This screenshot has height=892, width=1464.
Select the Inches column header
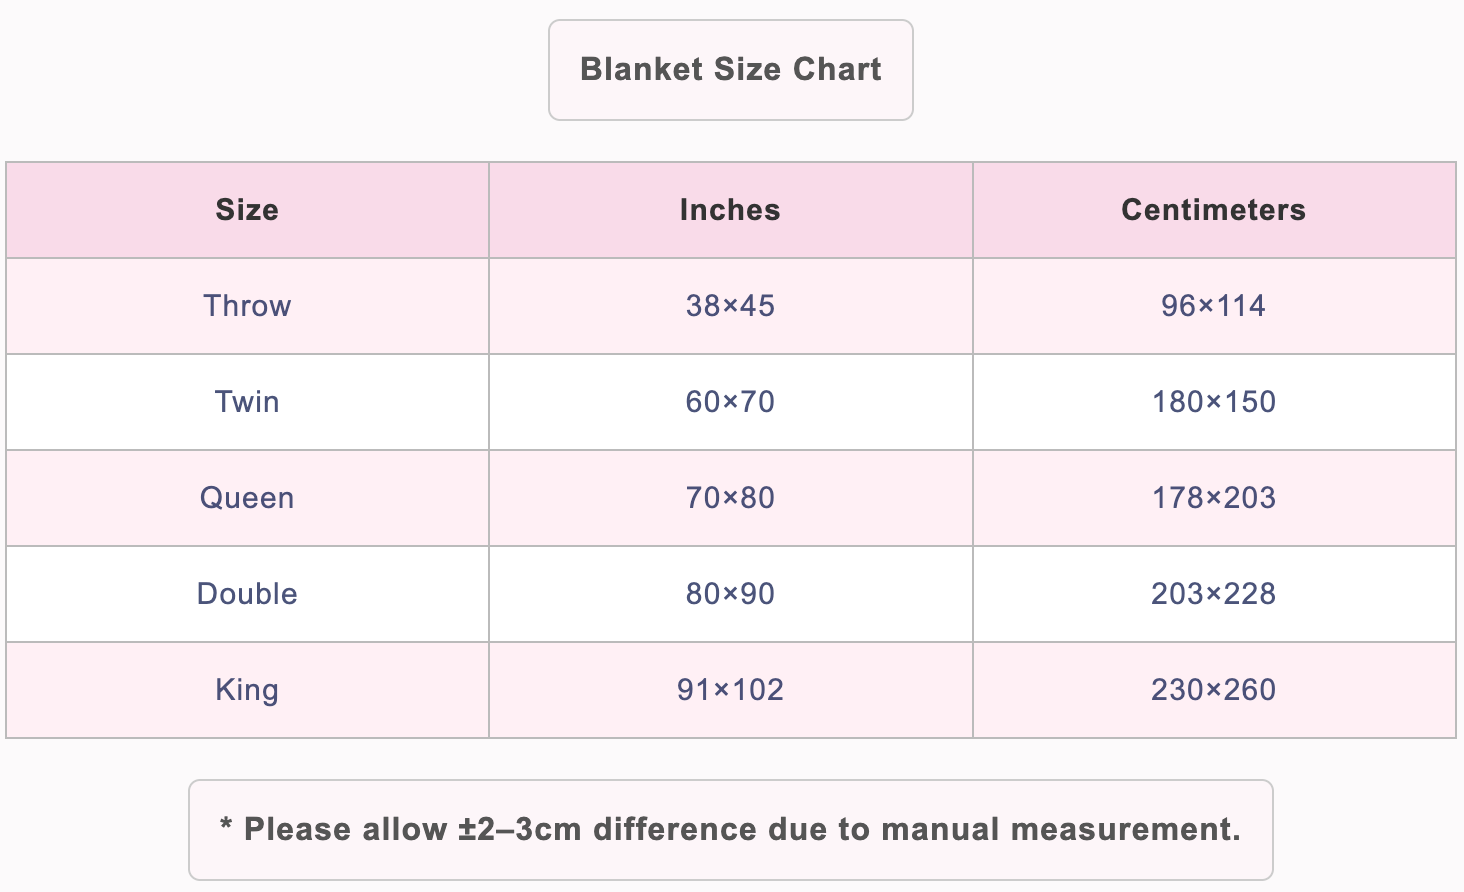(x=731, y=210)
